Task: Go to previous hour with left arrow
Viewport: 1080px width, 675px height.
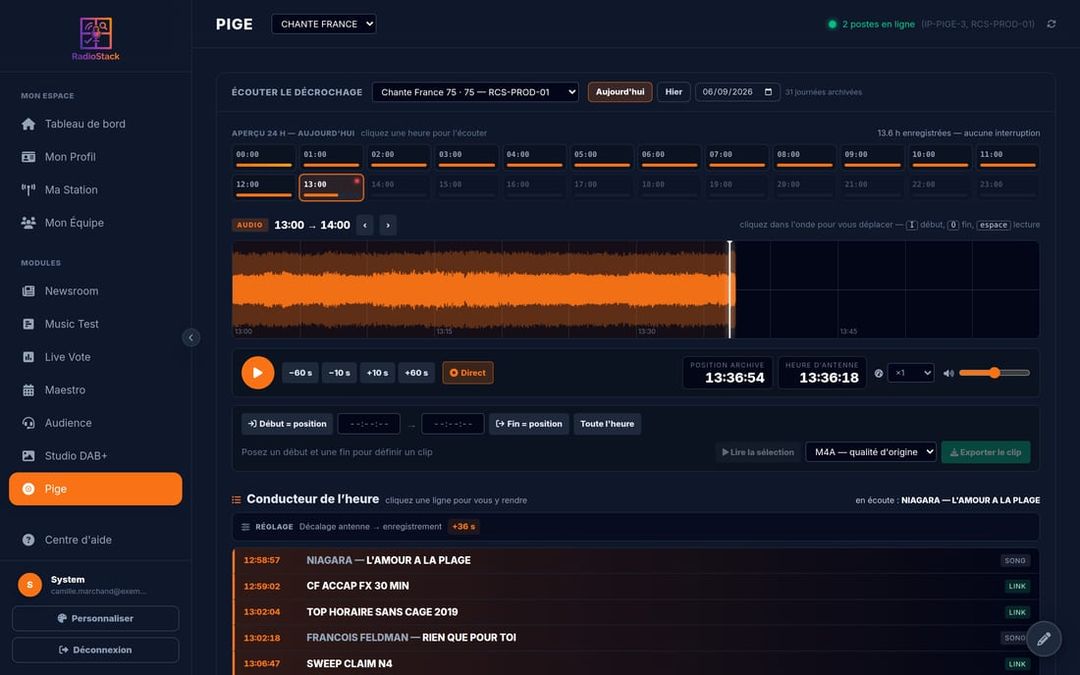Action: coord(365,225)
